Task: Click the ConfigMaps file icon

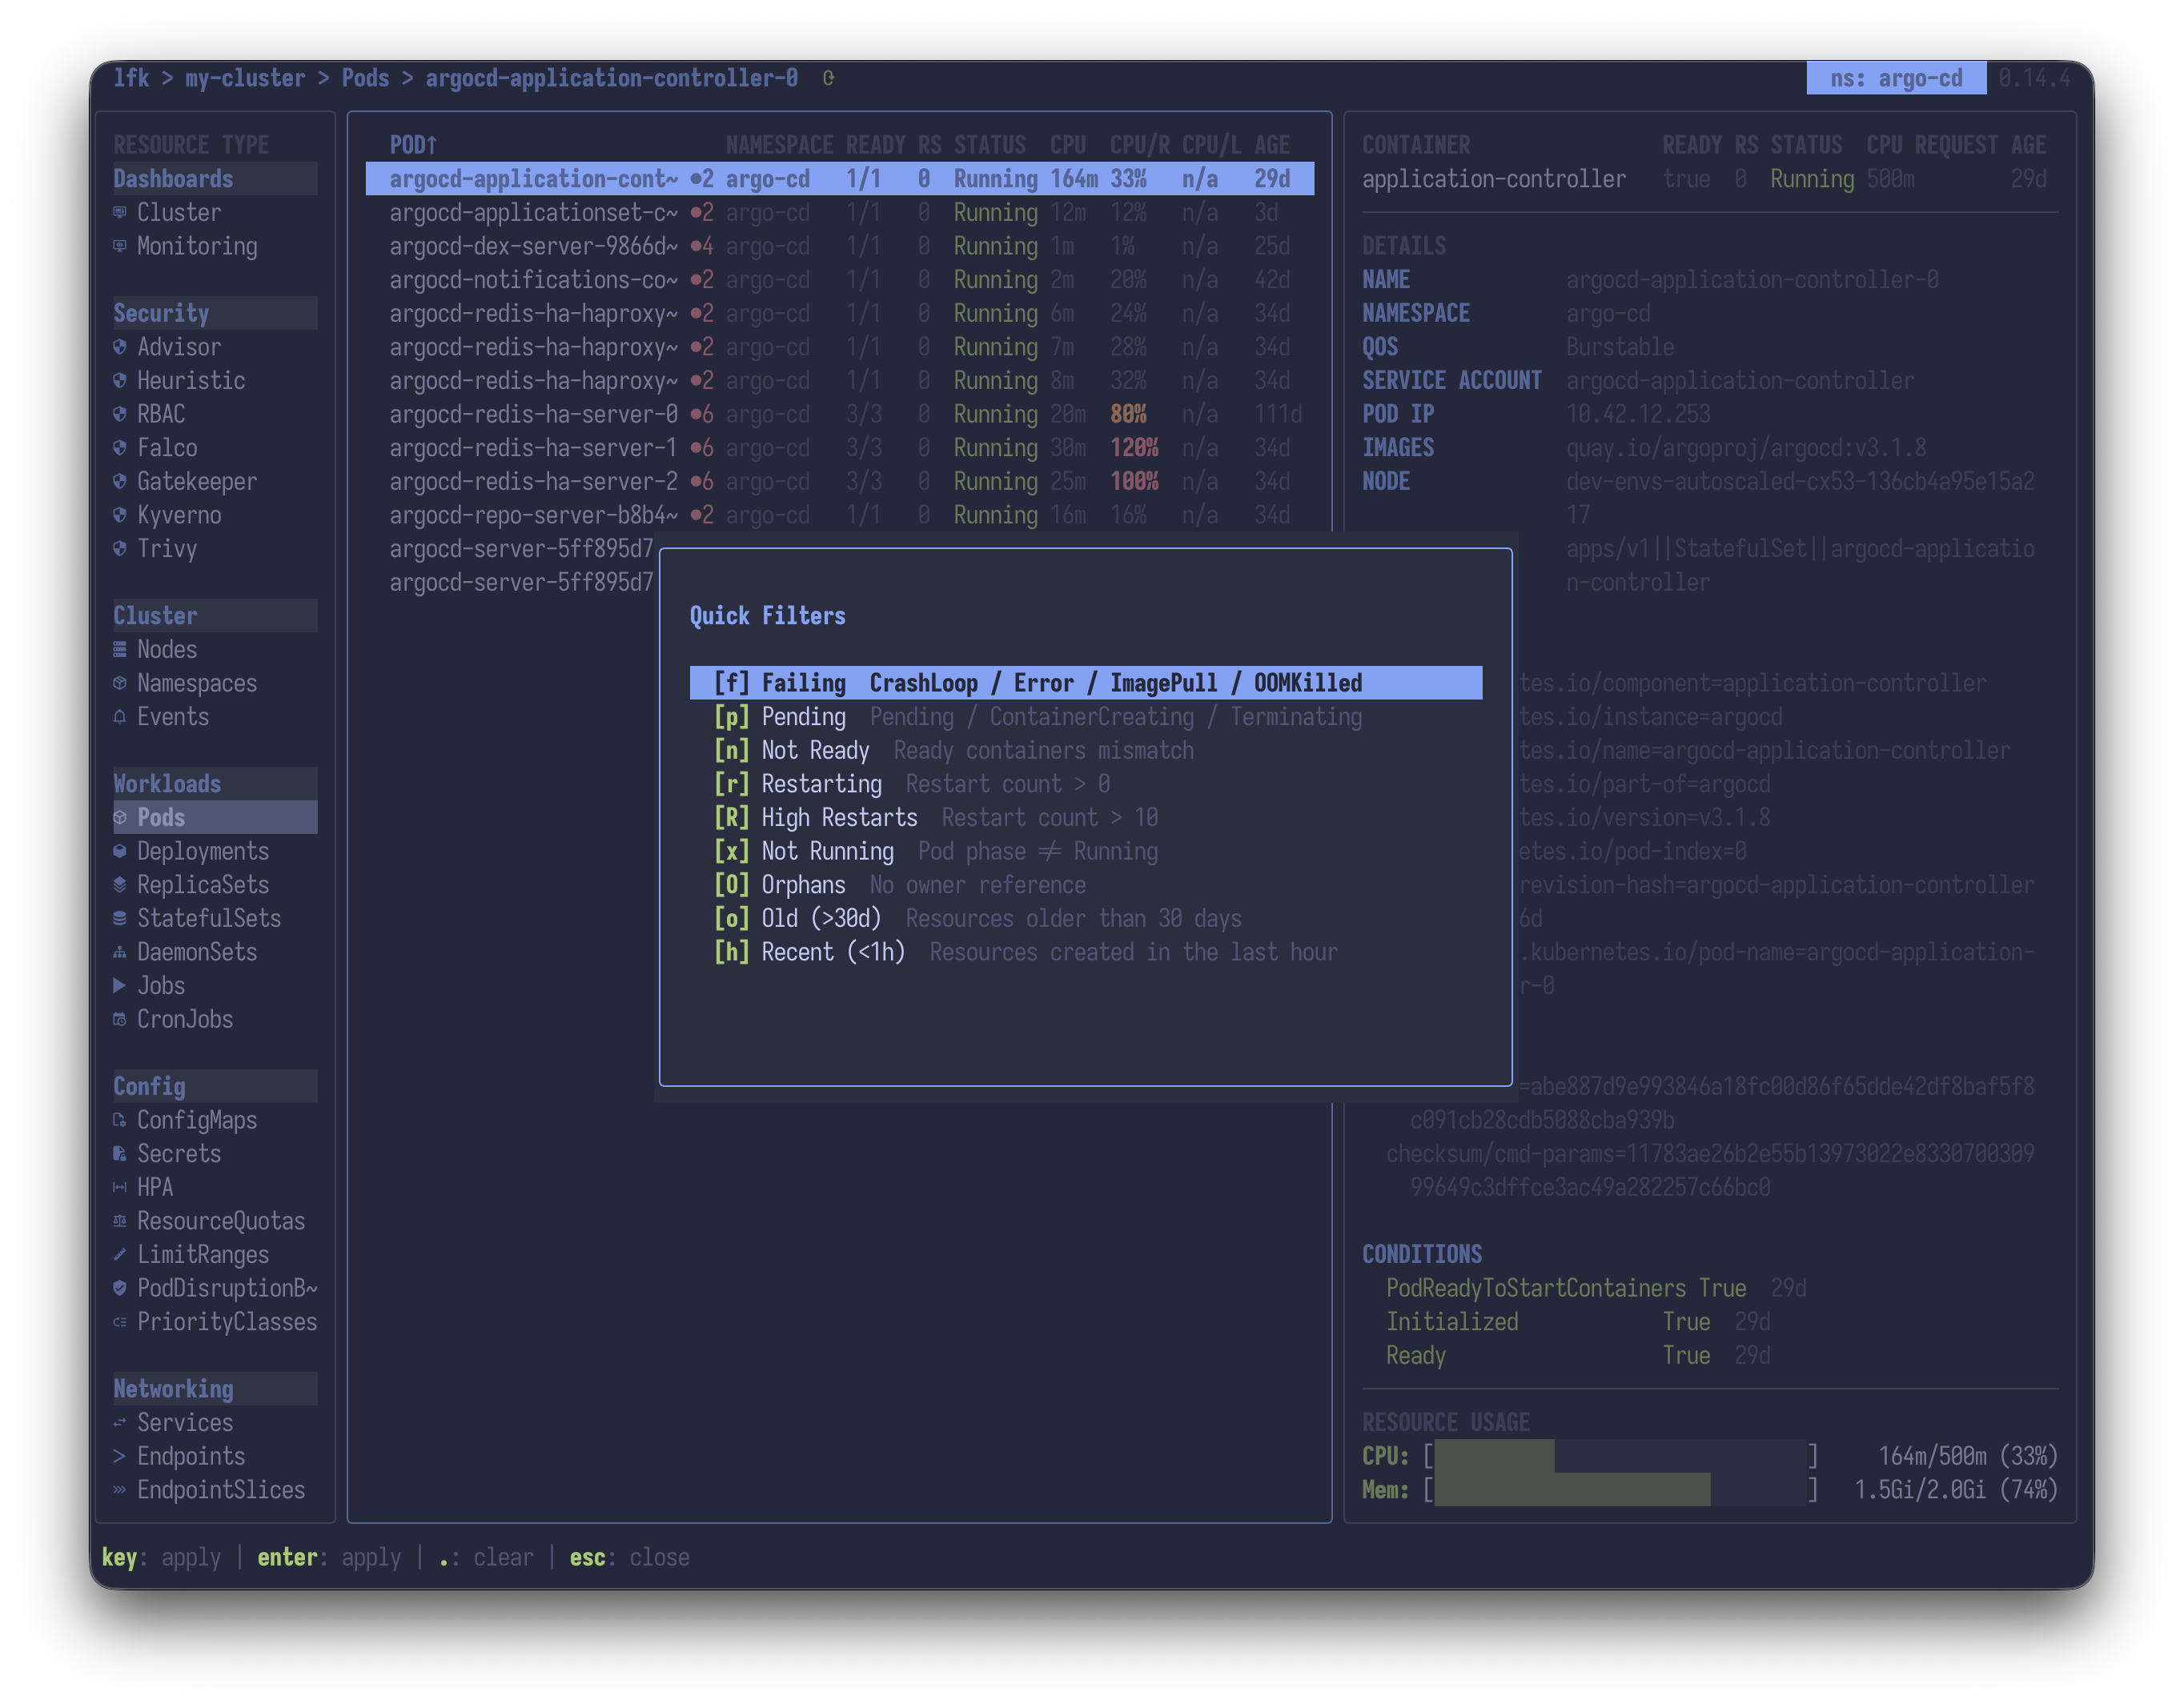Action: coord(120,1120)
